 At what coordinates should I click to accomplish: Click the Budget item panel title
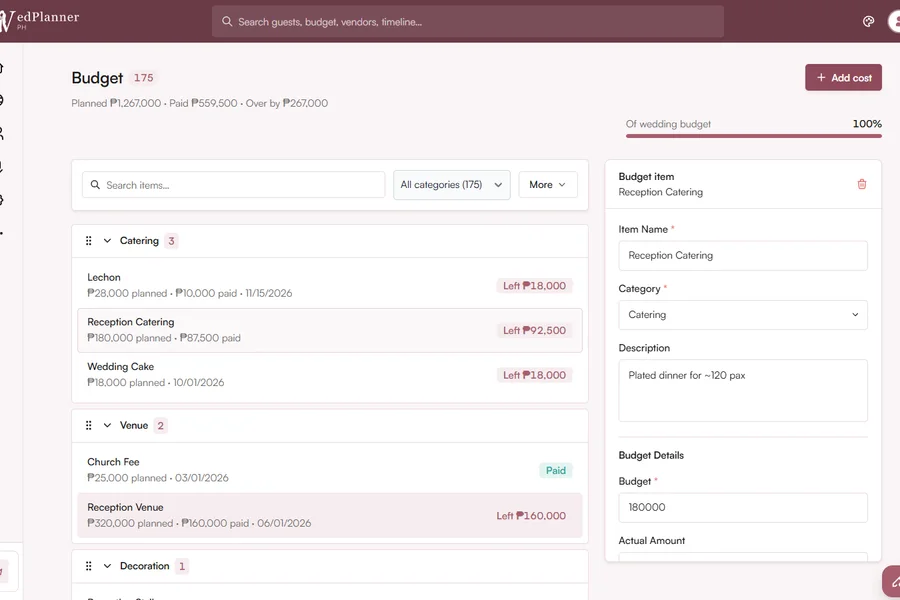(646, 177)
